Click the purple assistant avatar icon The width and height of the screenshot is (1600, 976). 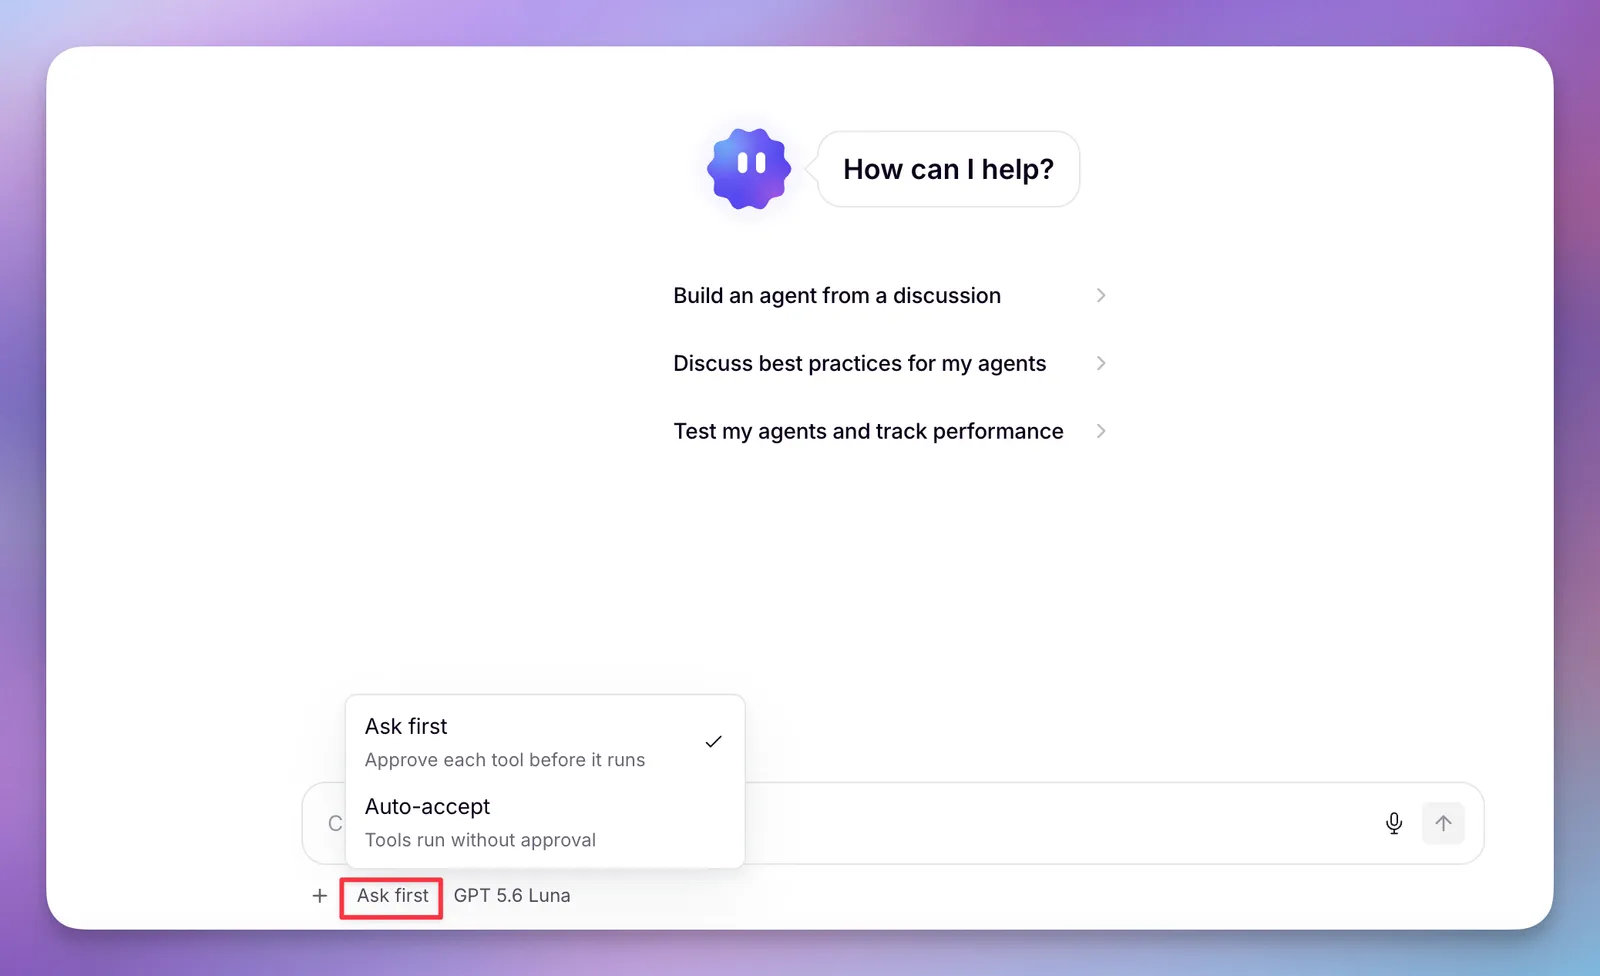click(x=749, y=169)
